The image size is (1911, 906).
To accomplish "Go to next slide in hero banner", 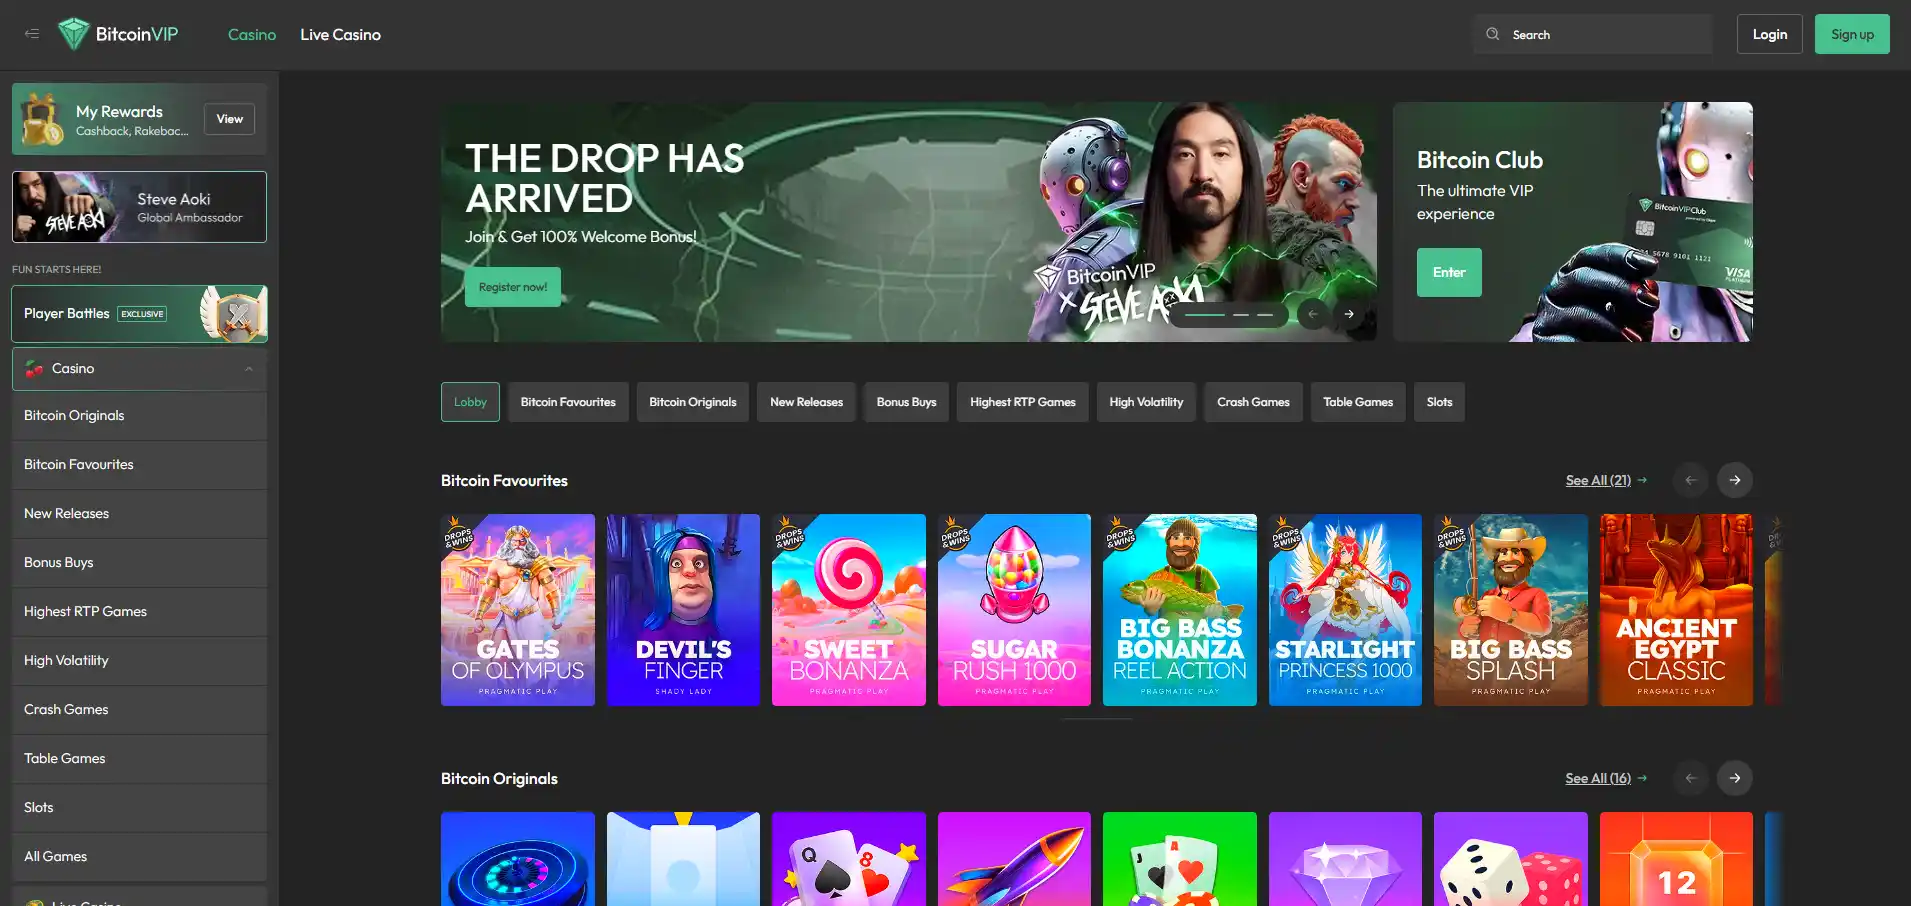I will [x=1349, y=314].
